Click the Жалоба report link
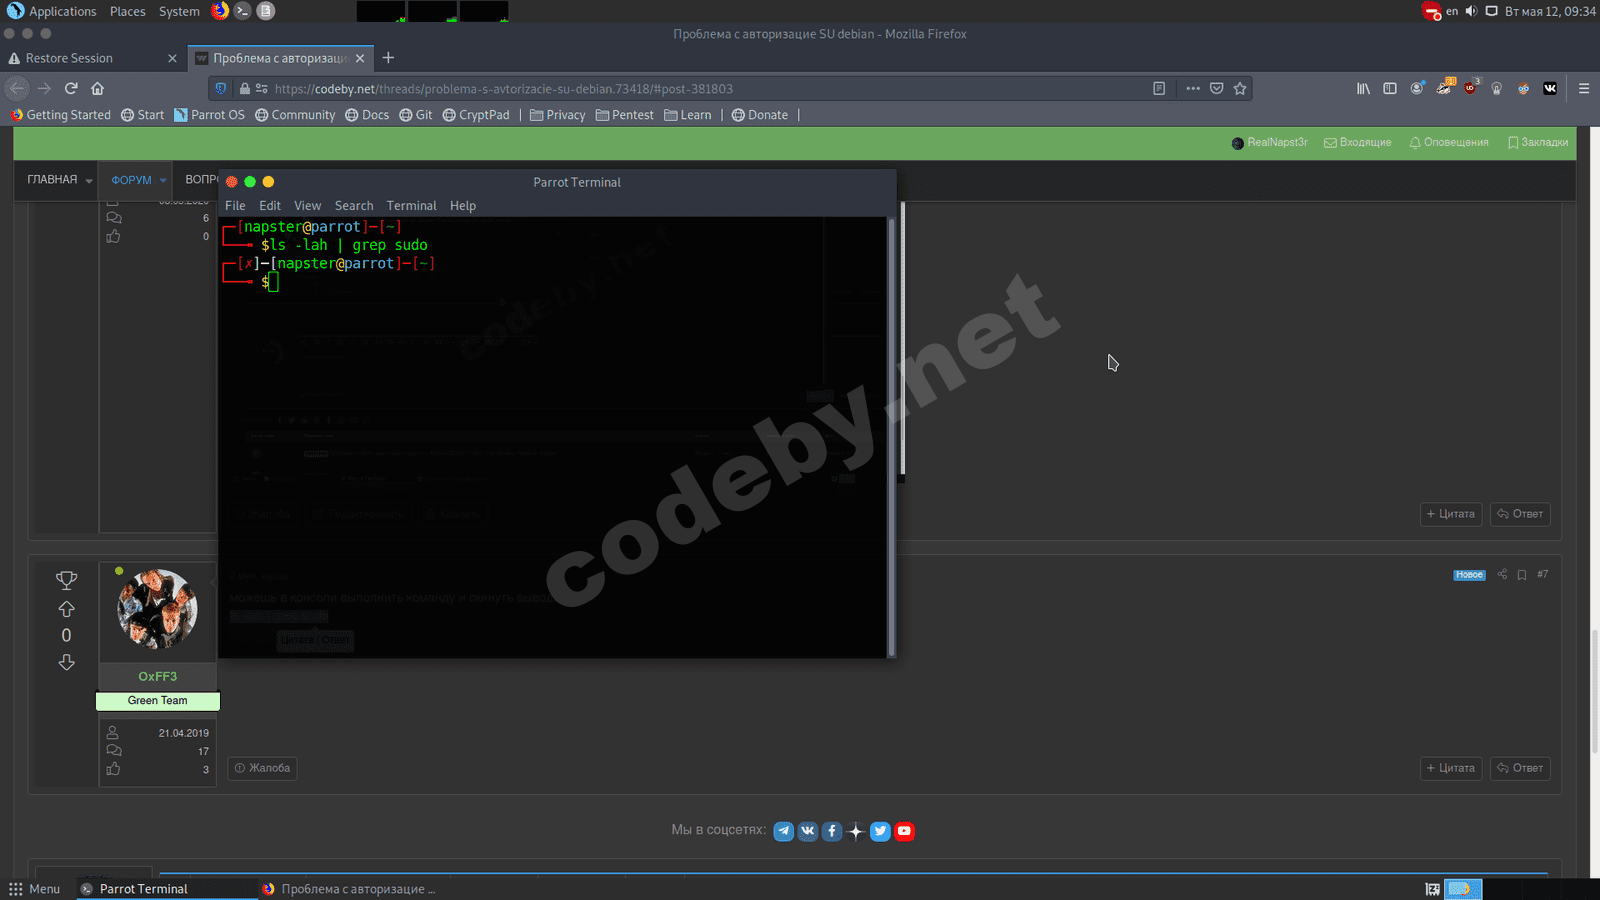Image resolution: width=1600 pixels, height=900 pixels. 262,768
